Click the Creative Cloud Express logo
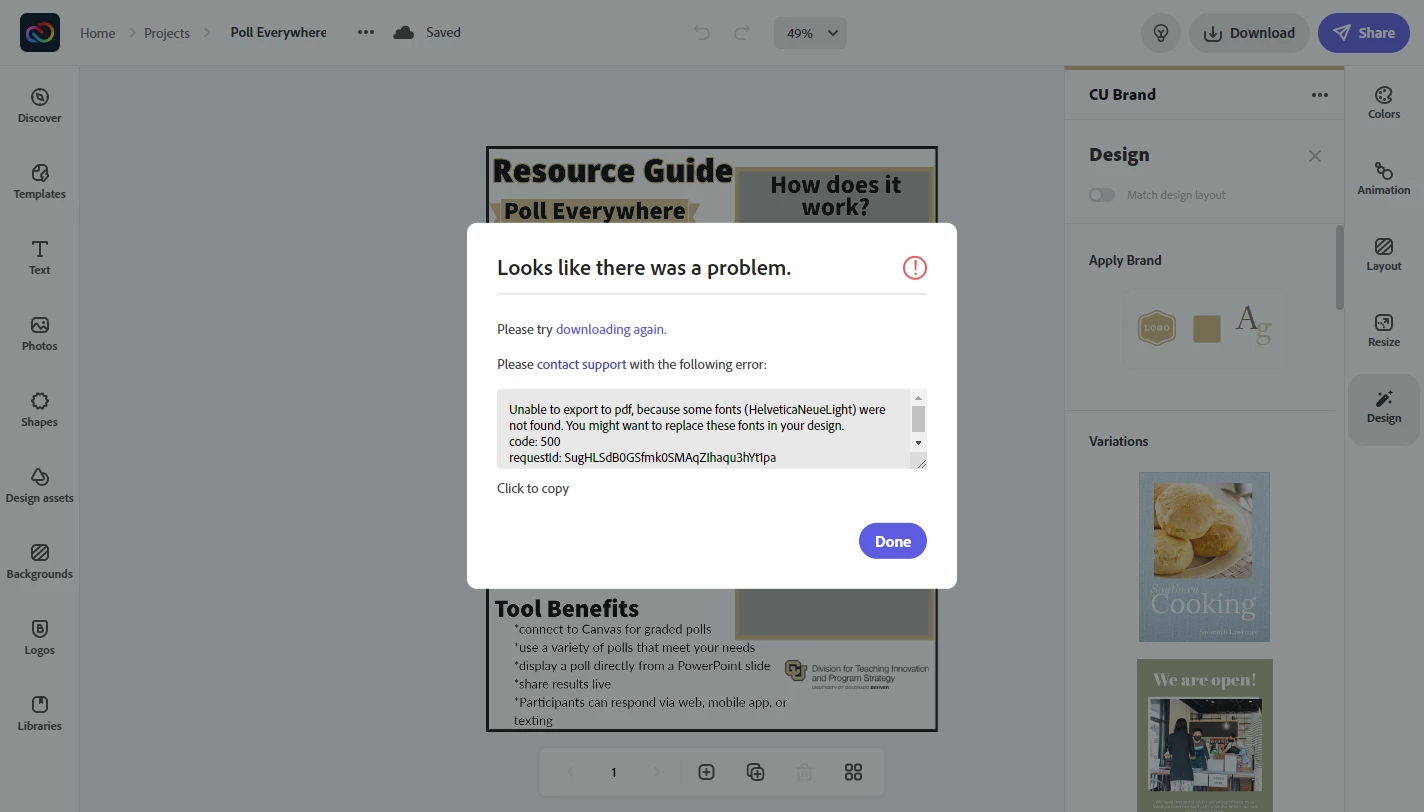The width and height of the screenshot is (1424, 812). (40, 33)
